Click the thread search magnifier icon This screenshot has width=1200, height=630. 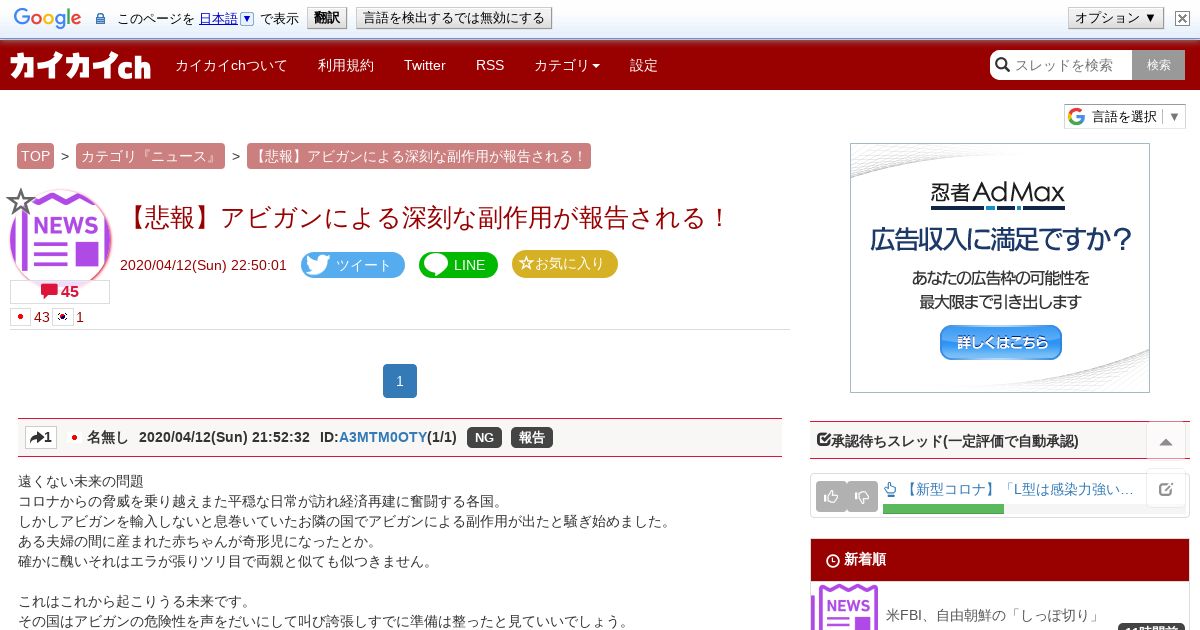[1002, 65]
